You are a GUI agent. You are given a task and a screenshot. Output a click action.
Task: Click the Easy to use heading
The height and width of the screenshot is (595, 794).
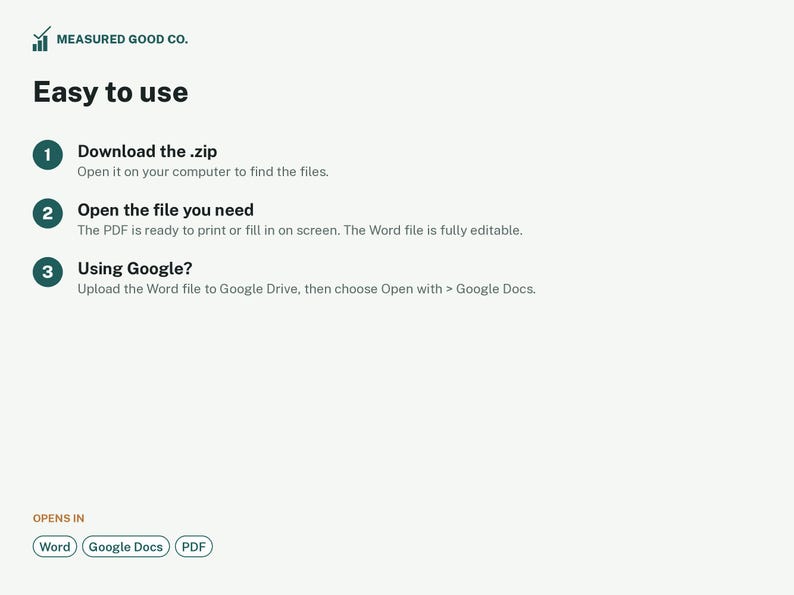click(x=110, y=92)
